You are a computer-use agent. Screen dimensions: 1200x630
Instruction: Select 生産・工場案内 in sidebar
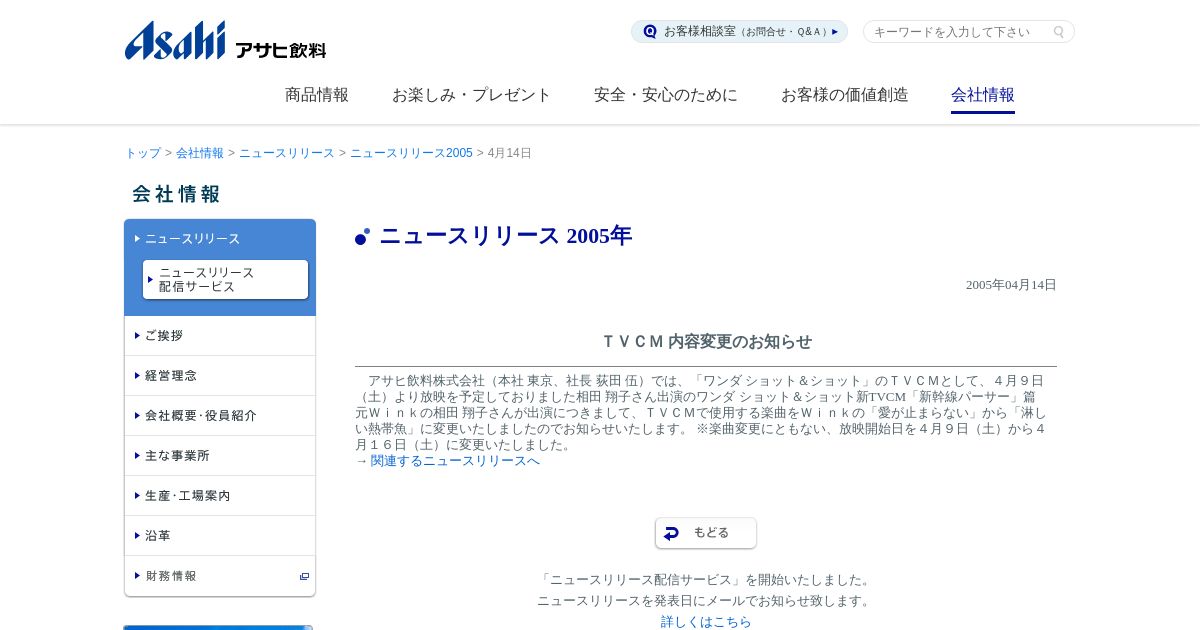[x=220, y=496]
